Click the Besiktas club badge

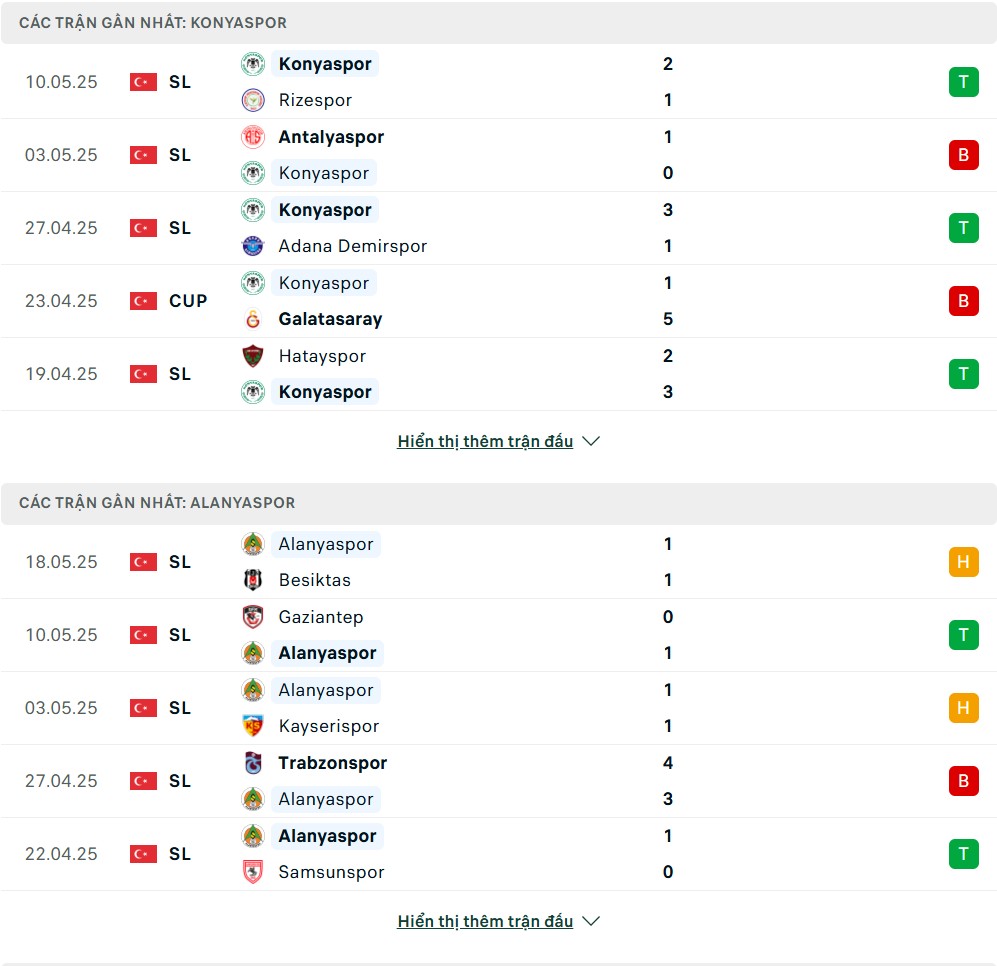(253, 580)
